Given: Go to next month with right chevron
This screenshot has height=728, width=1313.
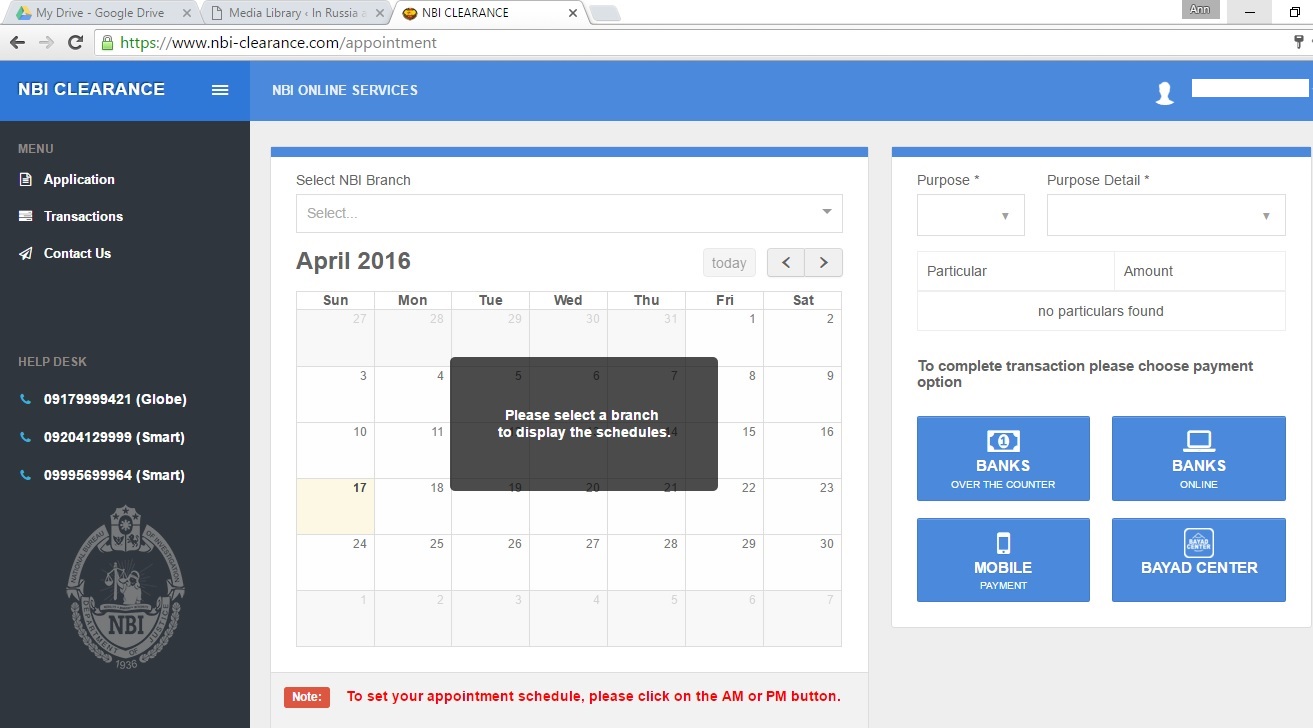Looking at the screenshot, I should (x=824, y=262).
